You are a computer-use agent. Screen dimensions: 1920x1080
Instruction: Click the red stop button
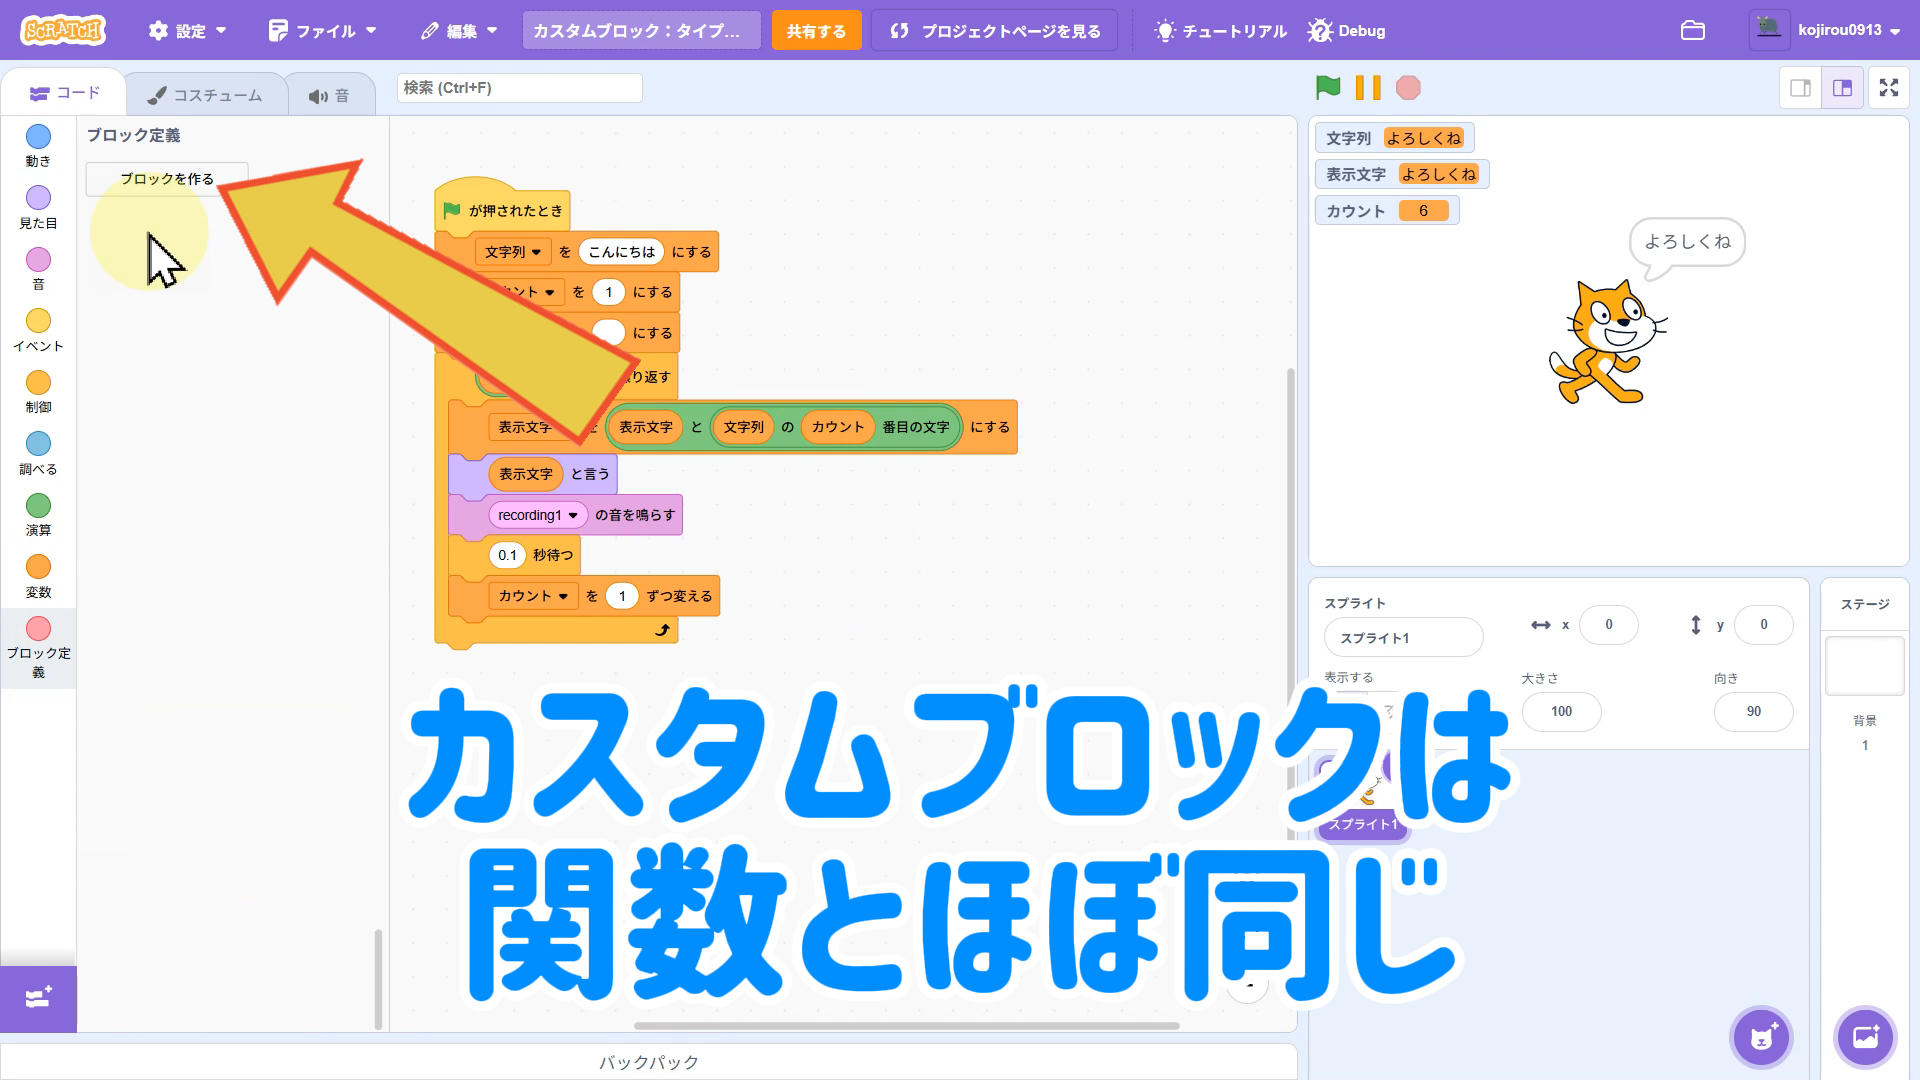(1408, 88)
